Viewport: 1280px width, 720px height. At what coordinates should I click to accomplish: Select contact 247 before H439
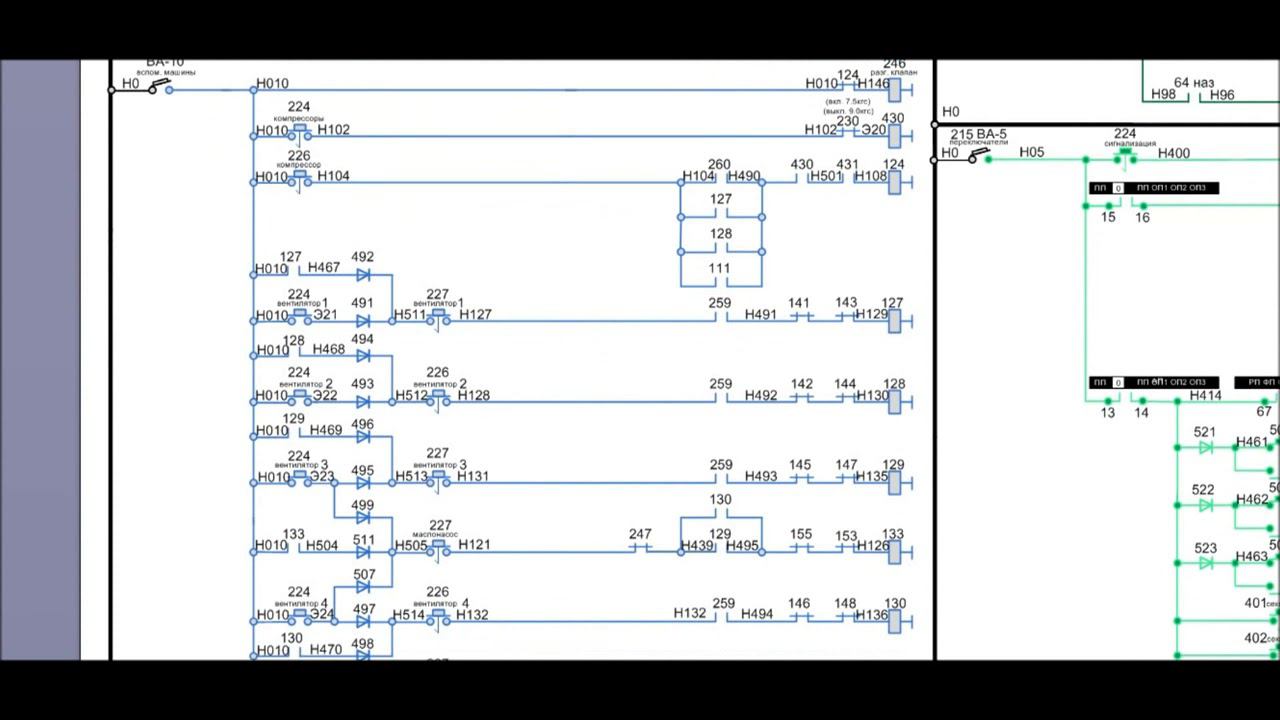point(640,548)
